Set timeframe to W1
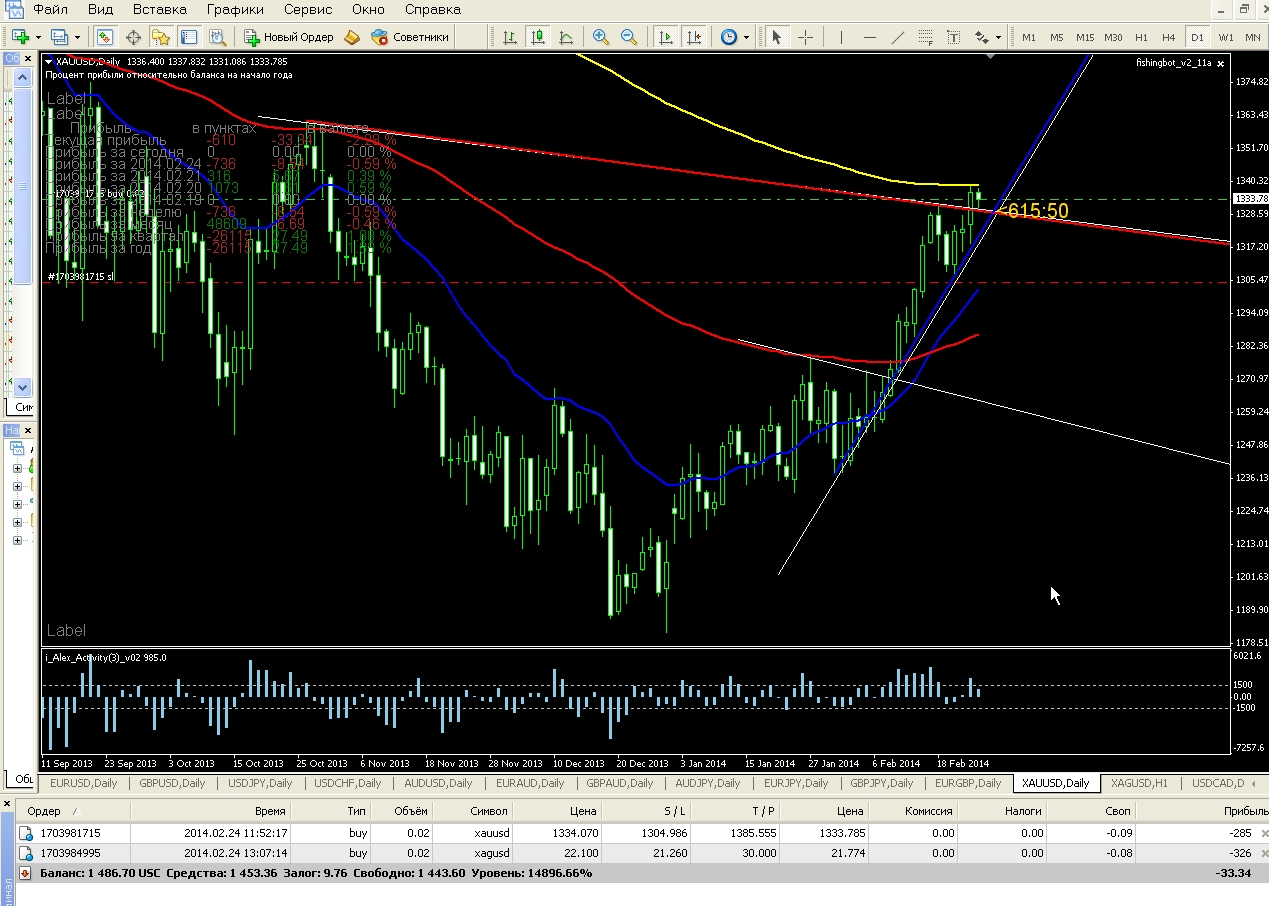This screenshot has height=906, width=1269. point(1225,37)
